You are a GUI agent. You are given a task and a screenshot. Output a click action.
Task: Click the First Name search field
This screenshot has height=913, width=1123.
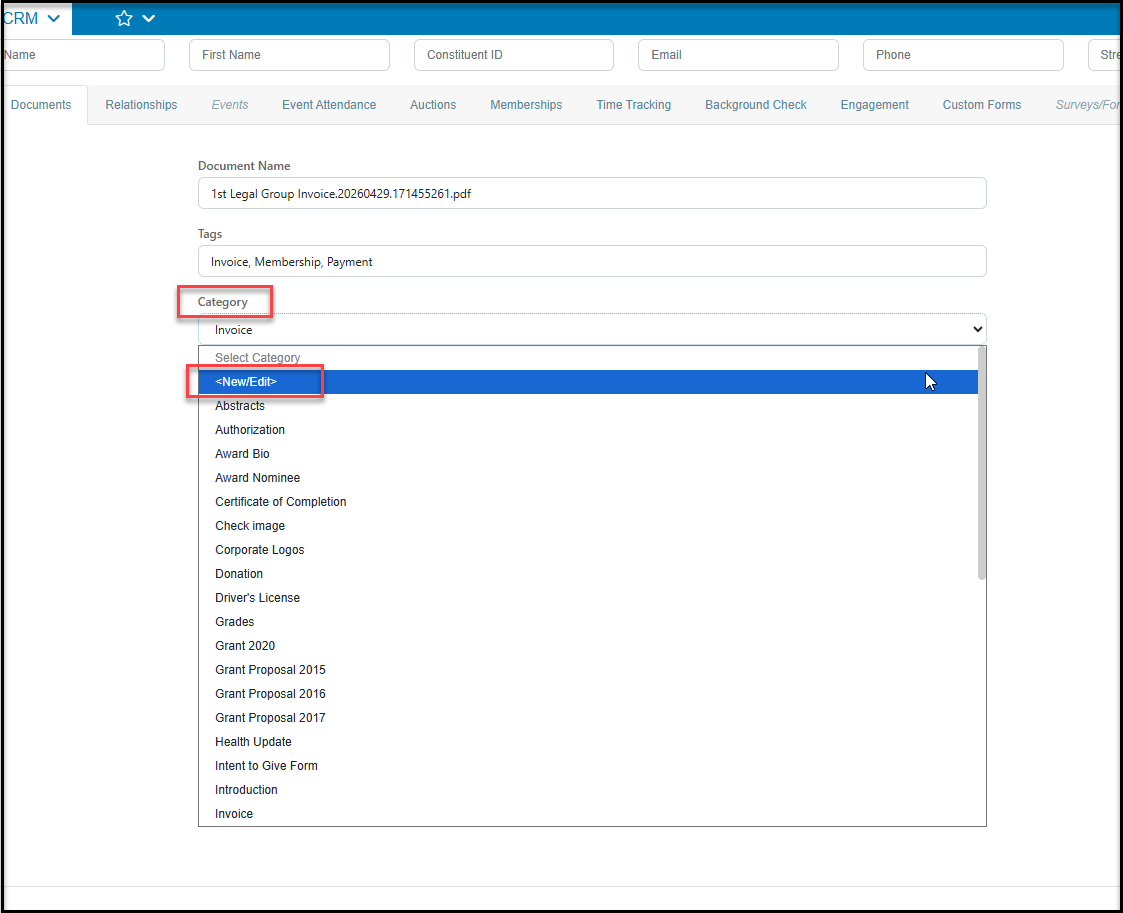pyautogui.click(x=289, y=55)
